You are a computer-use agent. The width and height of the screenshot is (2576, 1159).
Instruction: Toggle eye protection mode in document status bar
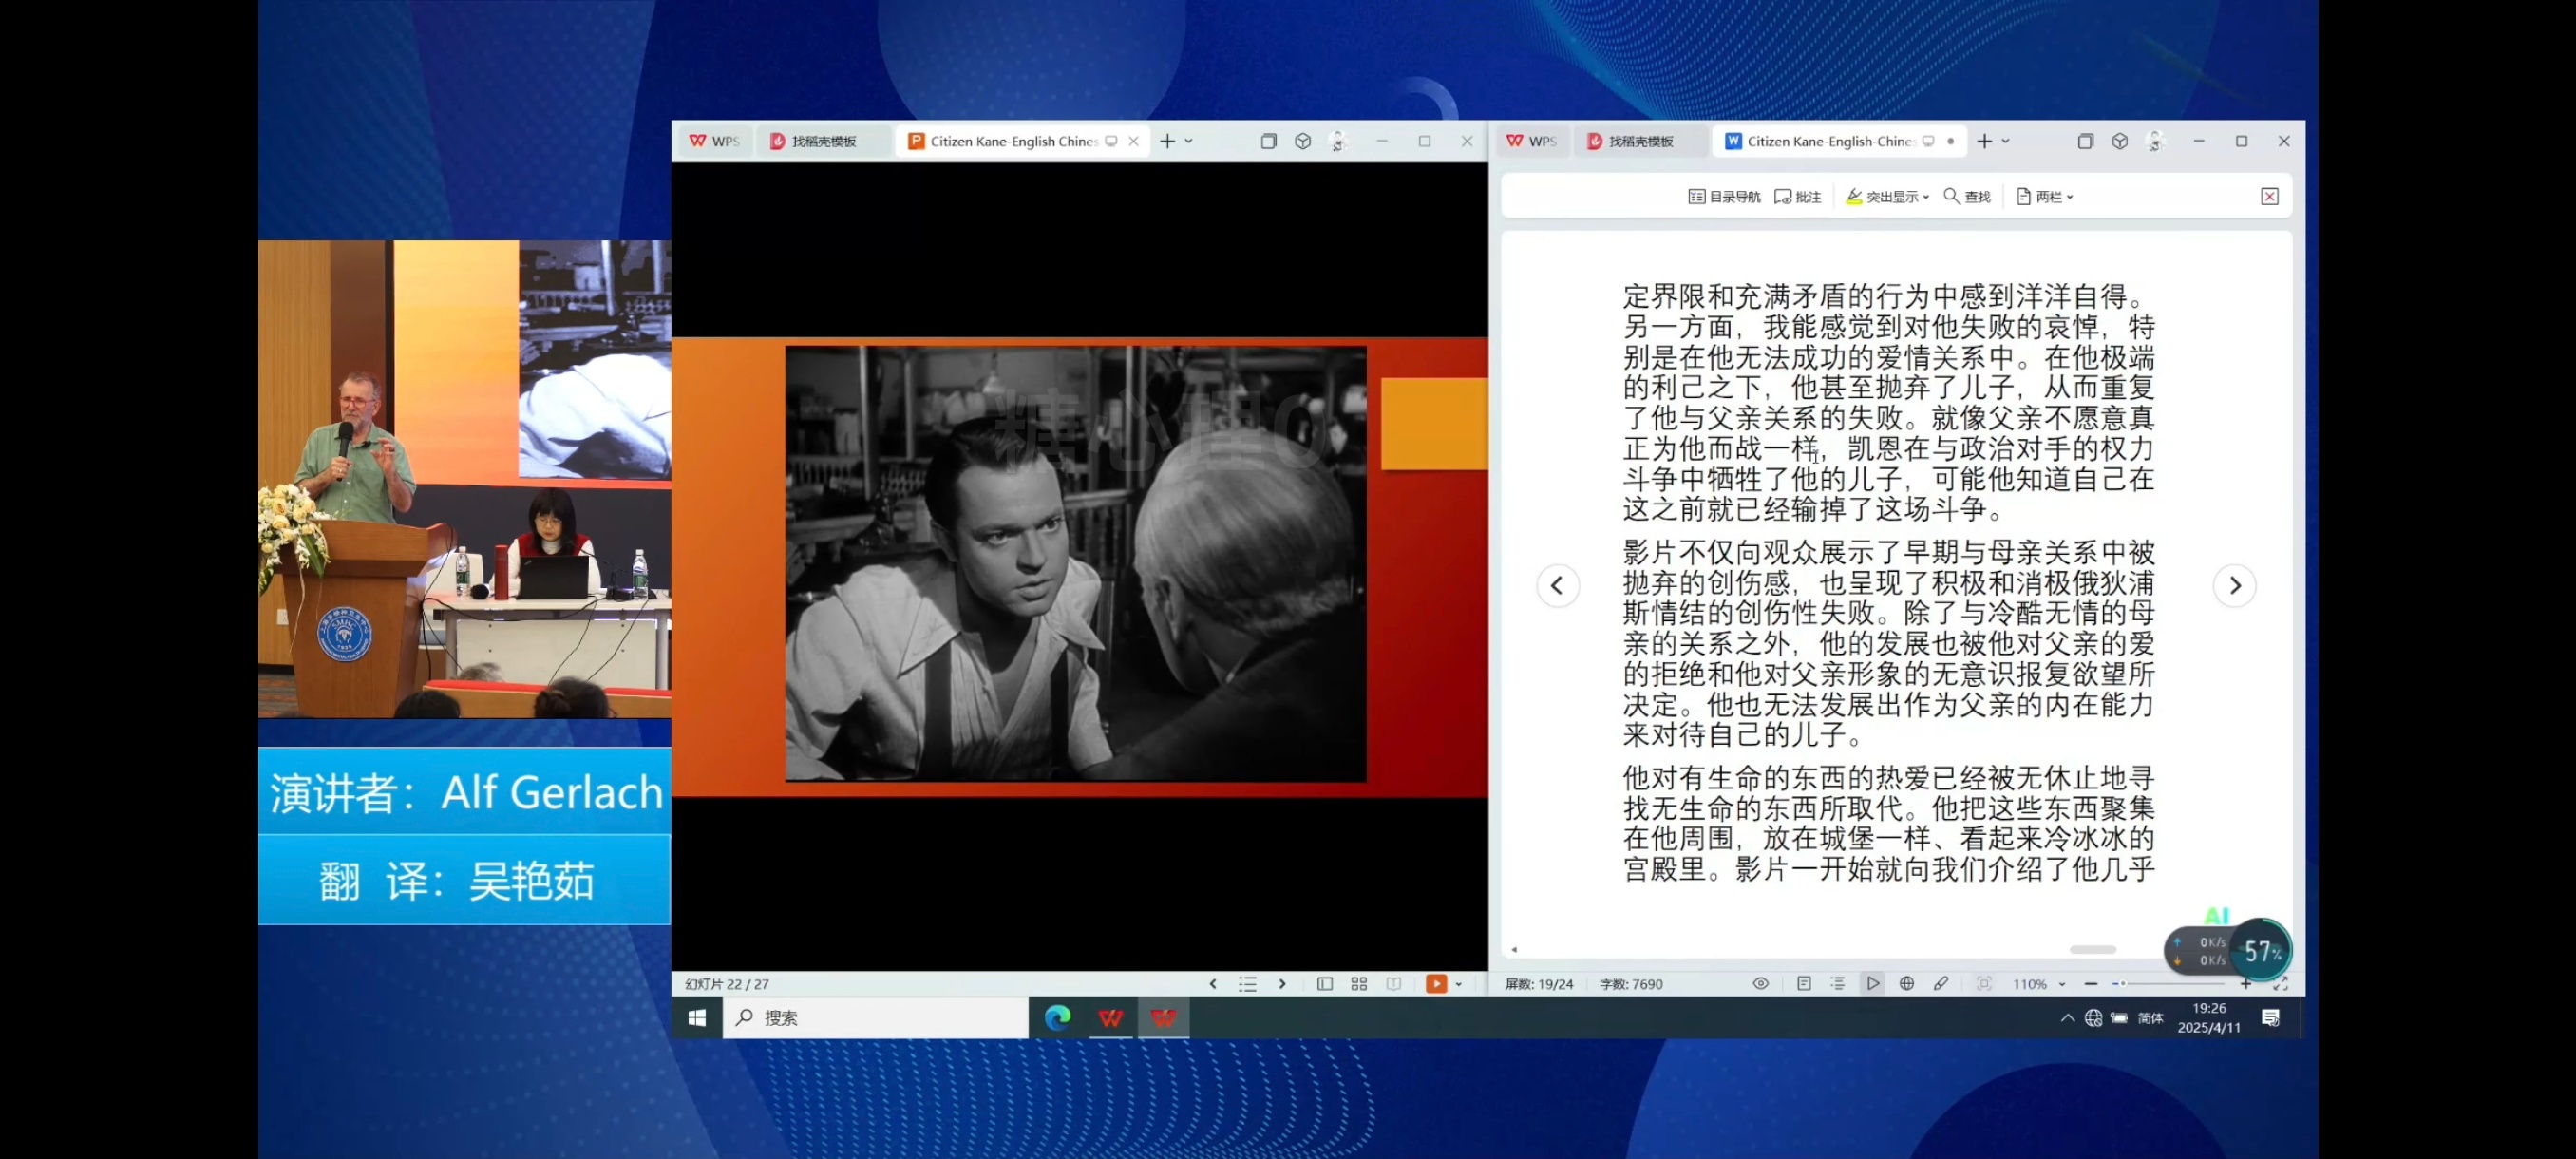pos(1761,984)
